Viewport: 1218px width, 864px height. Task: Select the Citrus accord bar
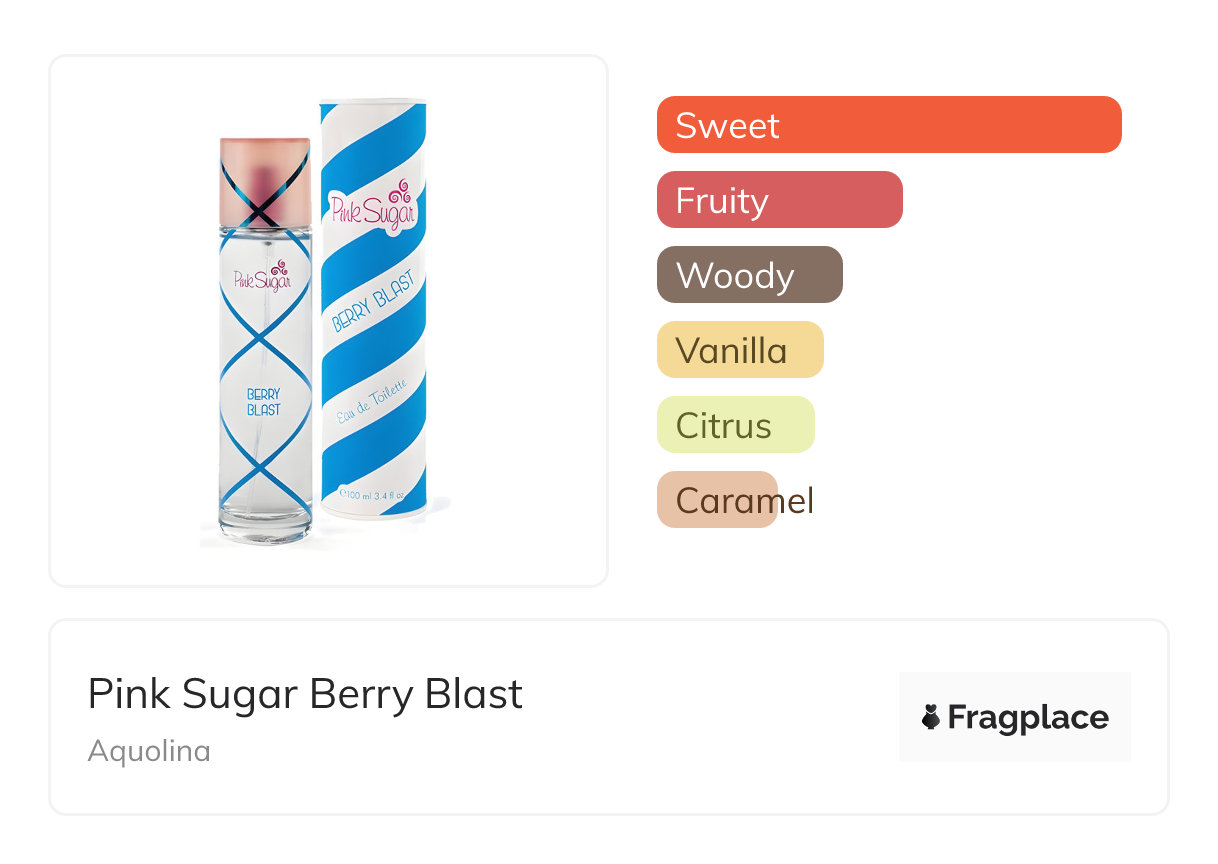pos(735,425)
